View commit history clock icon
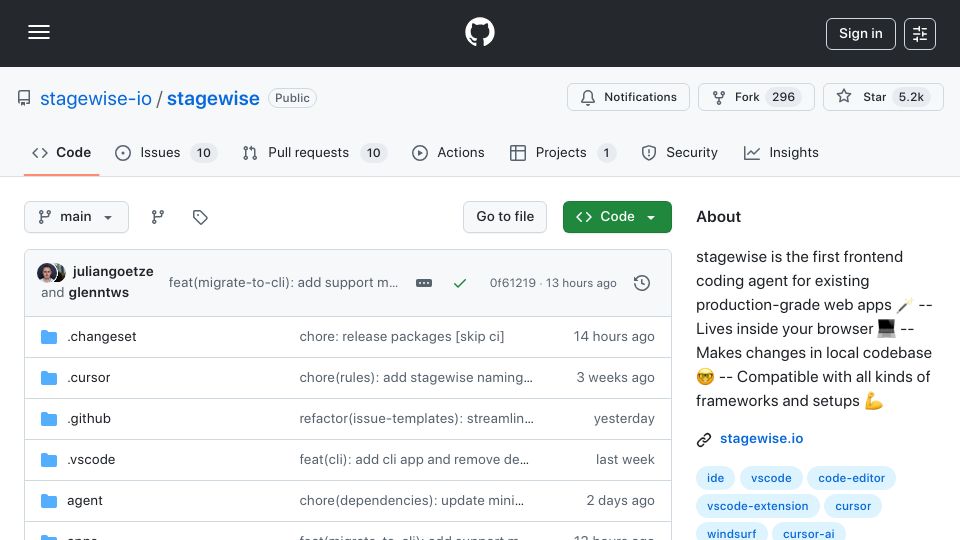This screenshot has width=960, height=540. [x=642, y=283]
